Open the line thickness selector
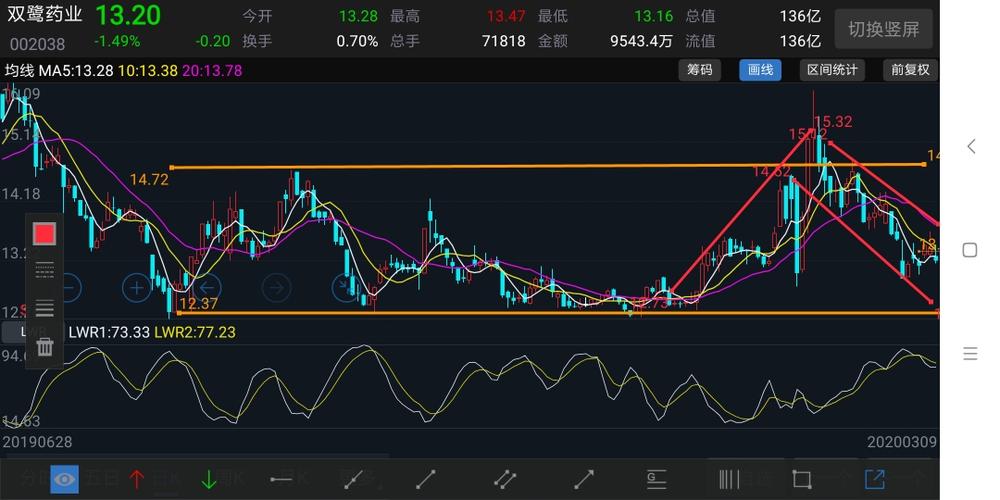1000x500 pixels. (45, 309)
